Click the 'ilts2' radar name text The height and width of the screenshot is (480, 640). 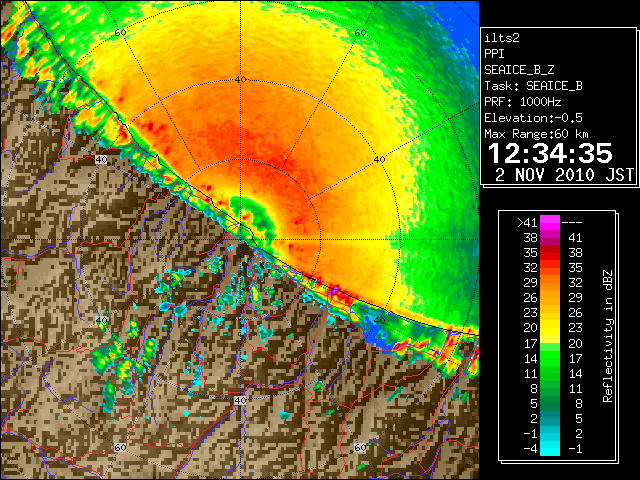coord(502,38)
